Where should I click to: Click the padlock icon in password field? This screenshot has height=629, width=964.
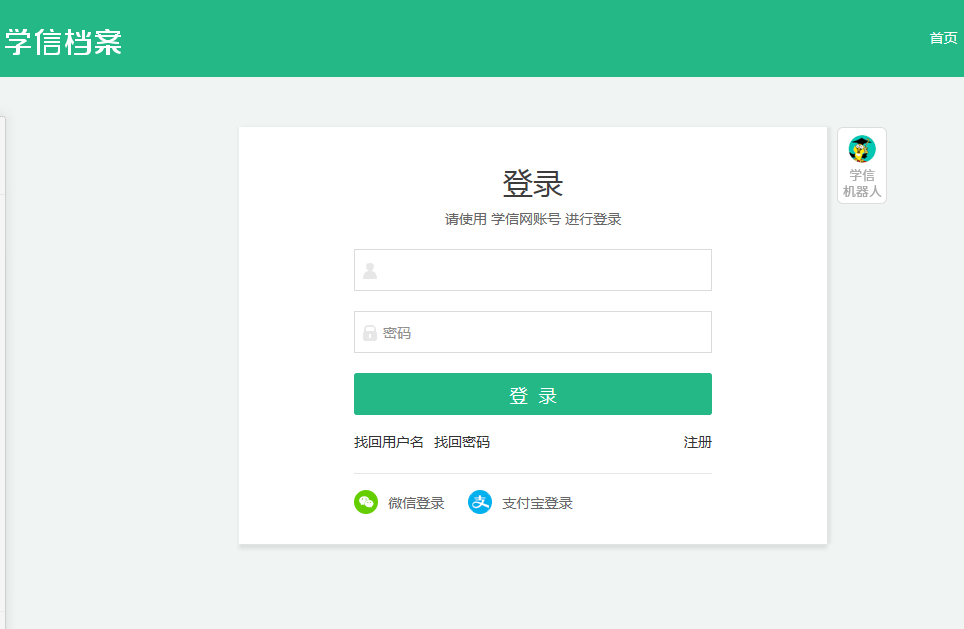pyautogui.click(x=370, y=332)
